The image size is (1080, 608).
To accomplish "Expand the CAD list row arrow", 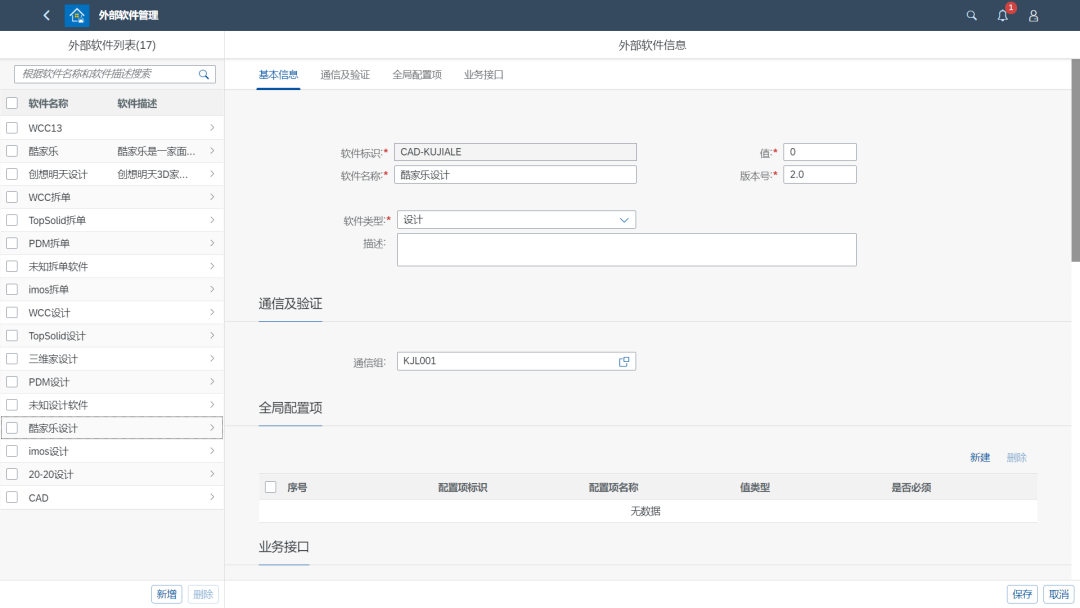I will point(212,497).
